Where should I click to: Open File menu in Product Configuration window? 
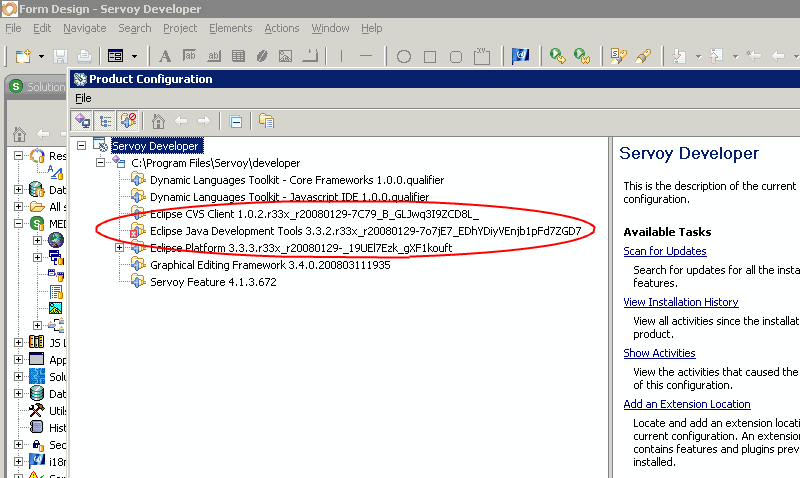click(x=83, y=98)
